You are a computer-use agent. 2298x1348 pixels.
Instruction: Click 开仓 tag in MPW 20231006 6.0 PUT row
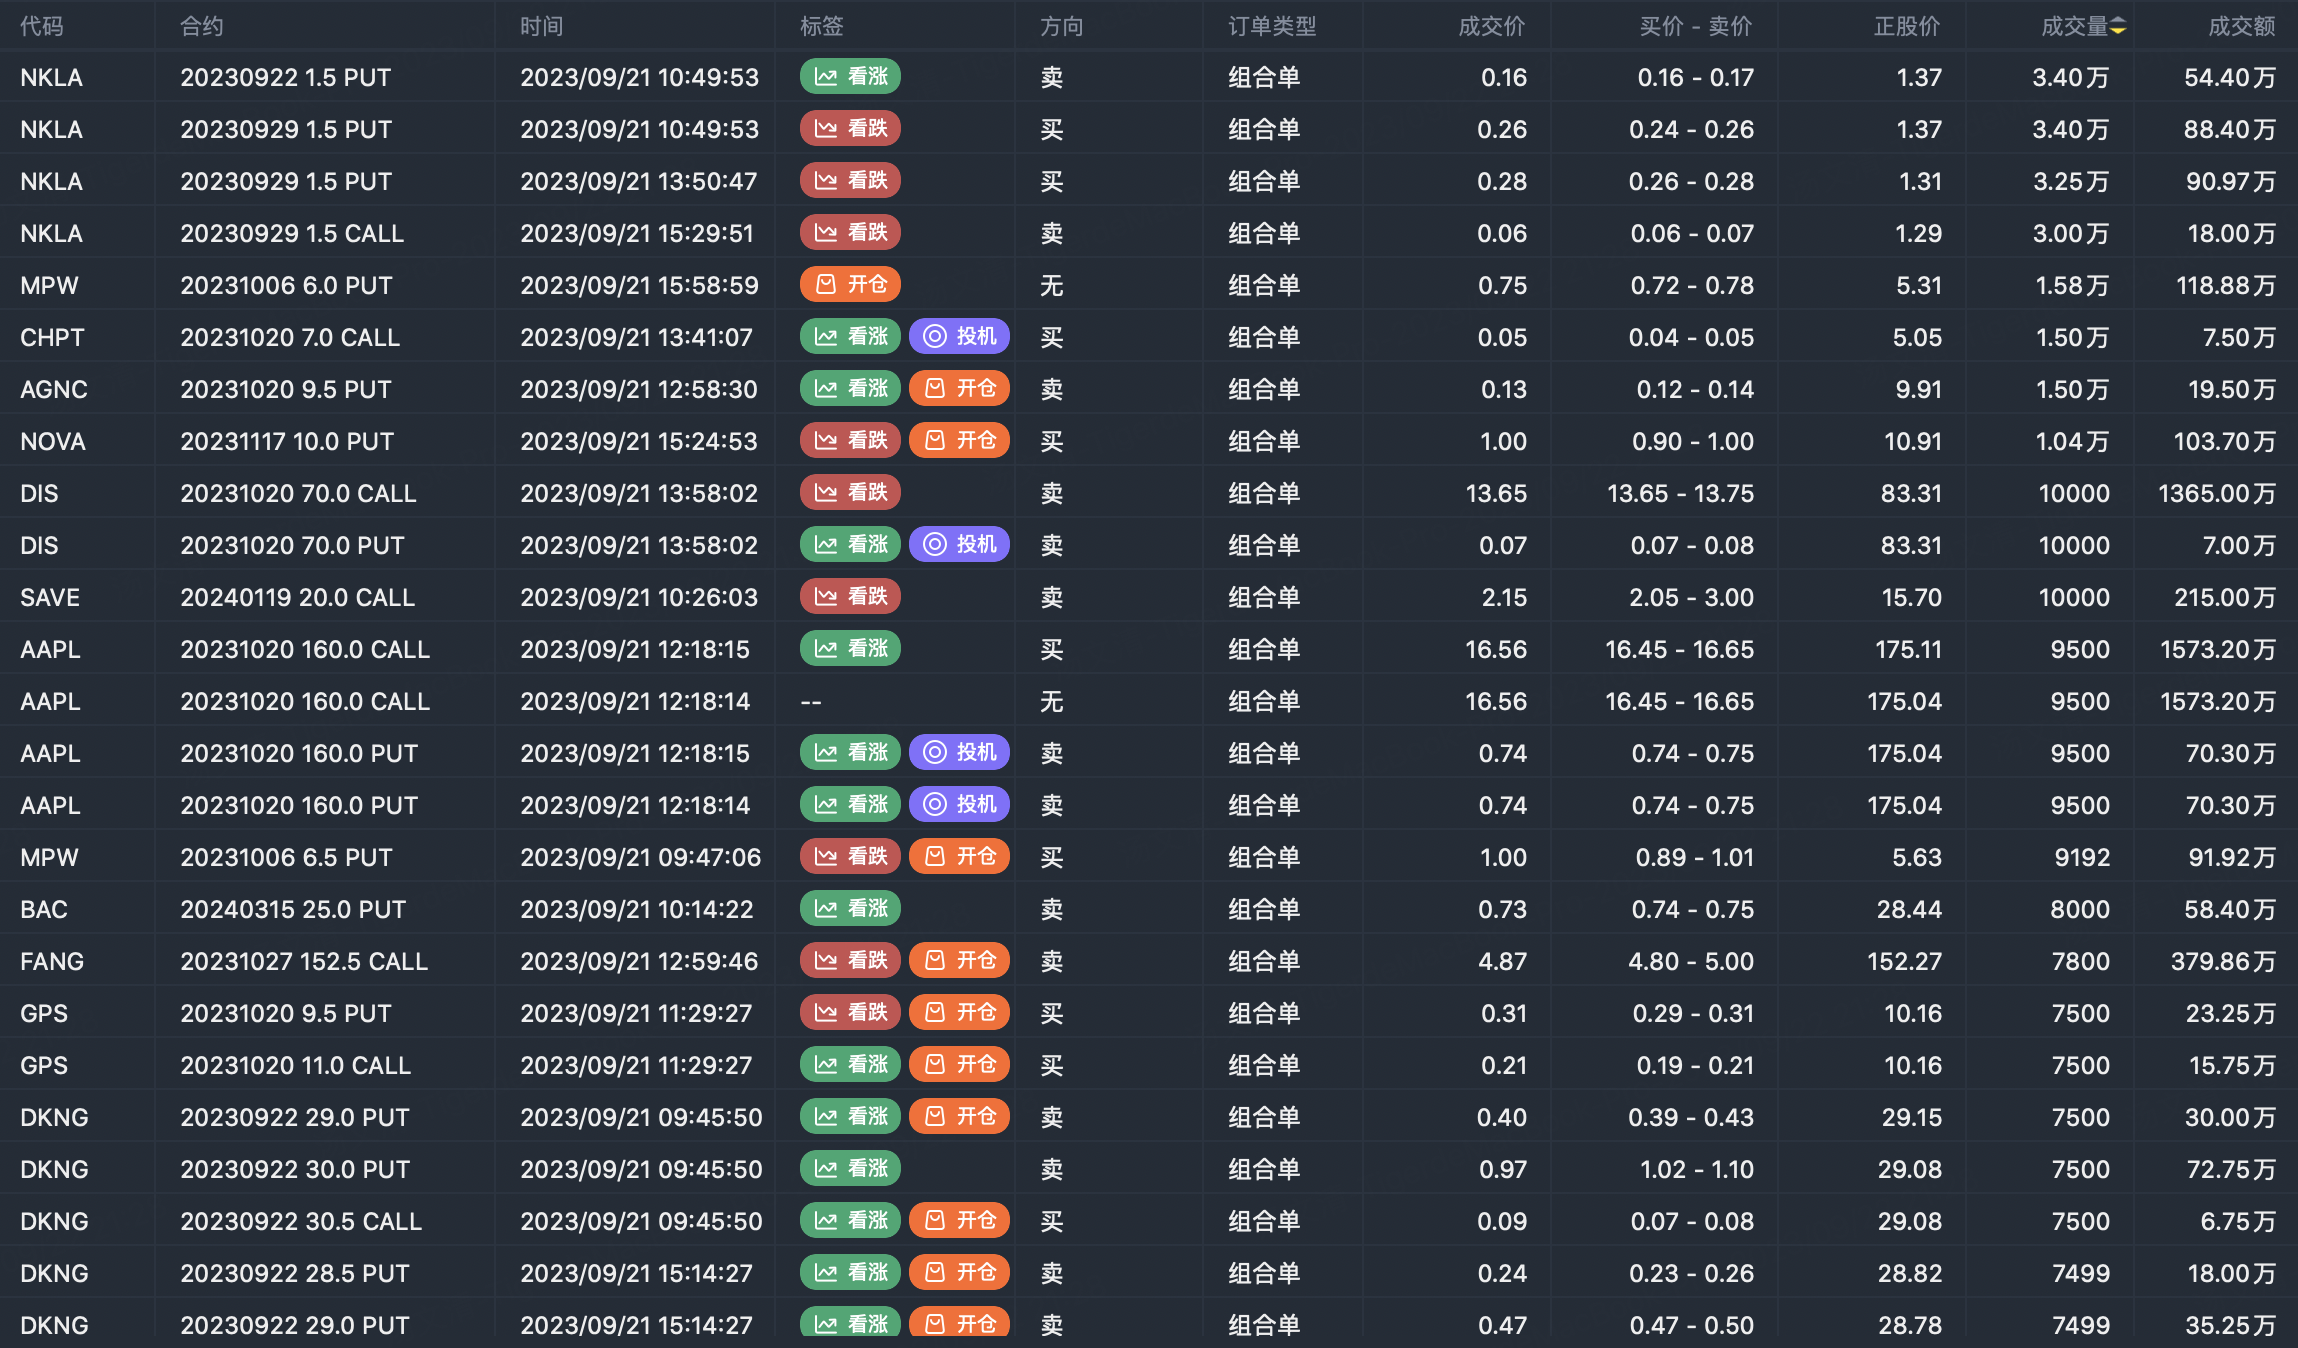(x=850, y=284)
